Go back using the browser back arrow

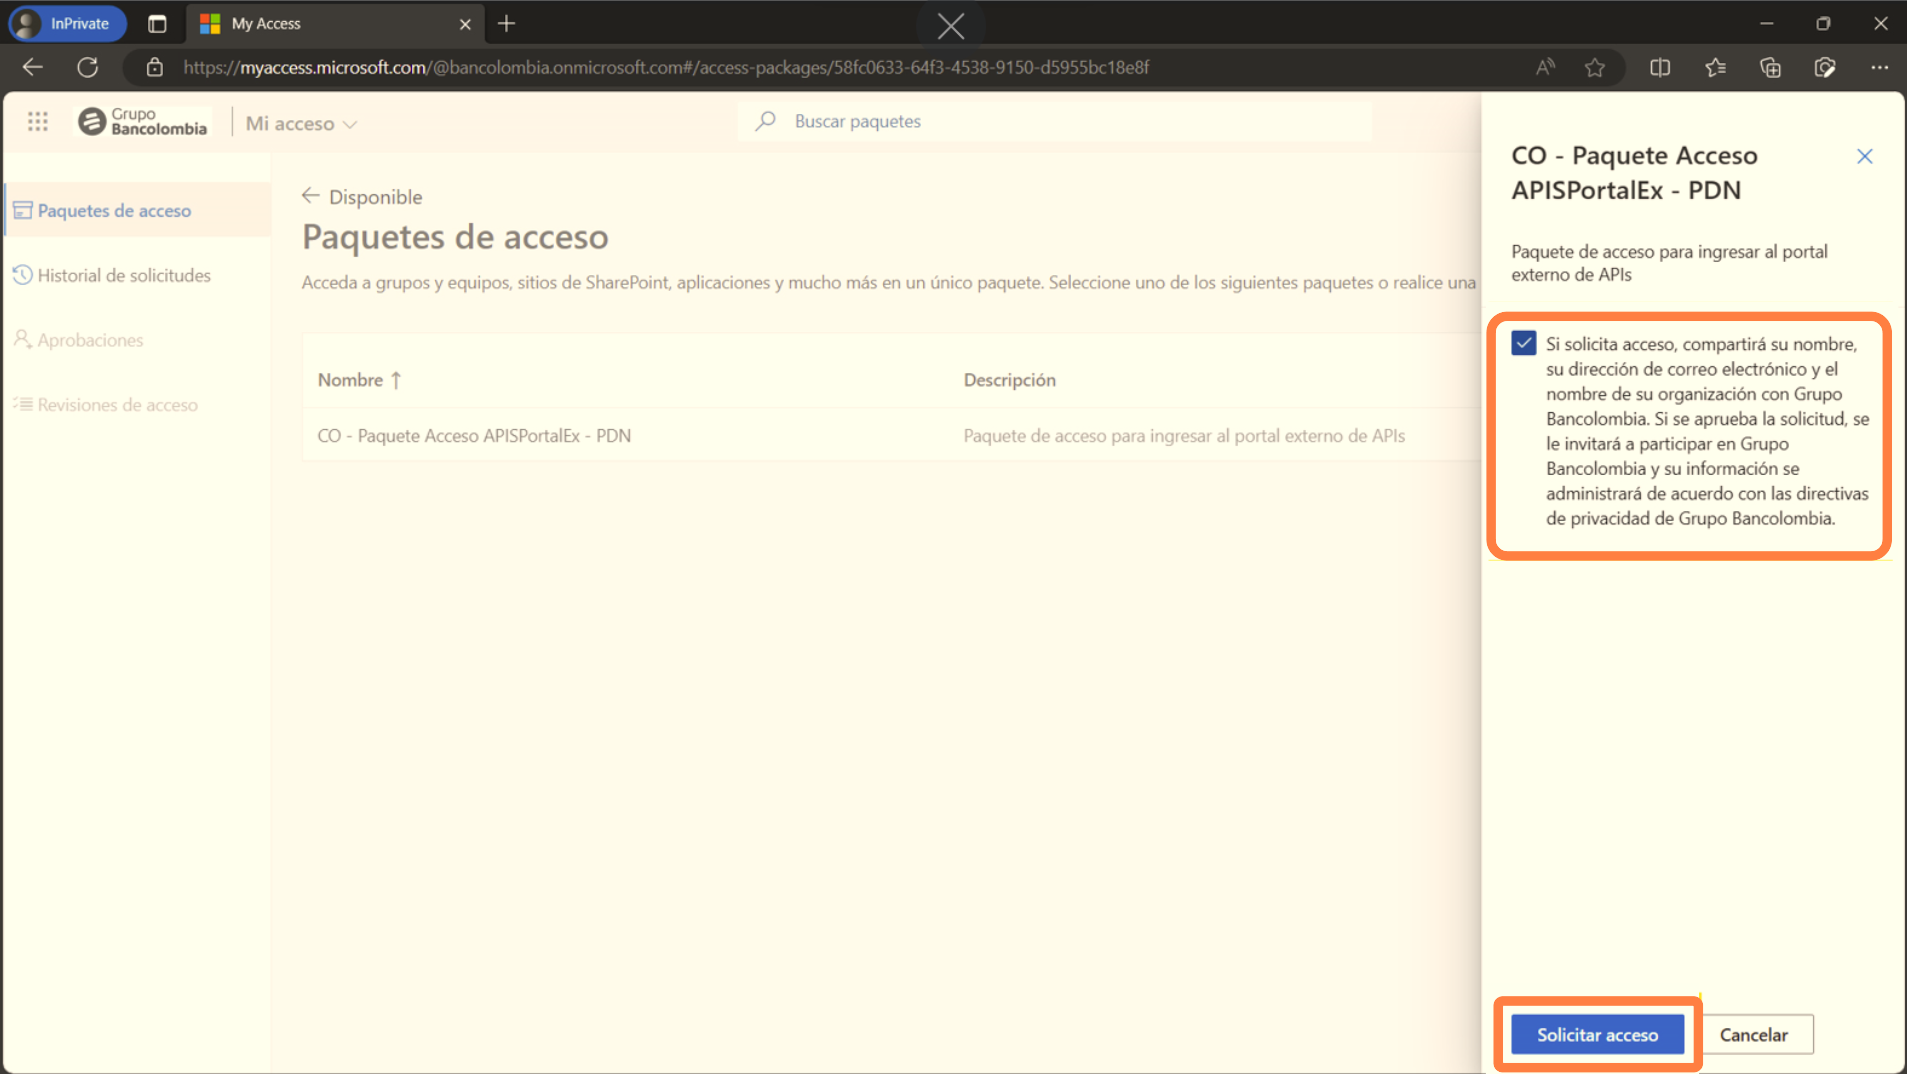tap(32, 67)
